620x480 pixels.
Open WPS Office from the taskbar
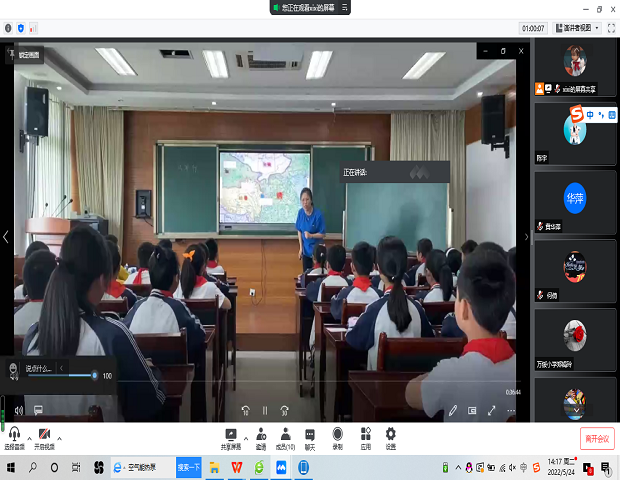tap(236, 468)
